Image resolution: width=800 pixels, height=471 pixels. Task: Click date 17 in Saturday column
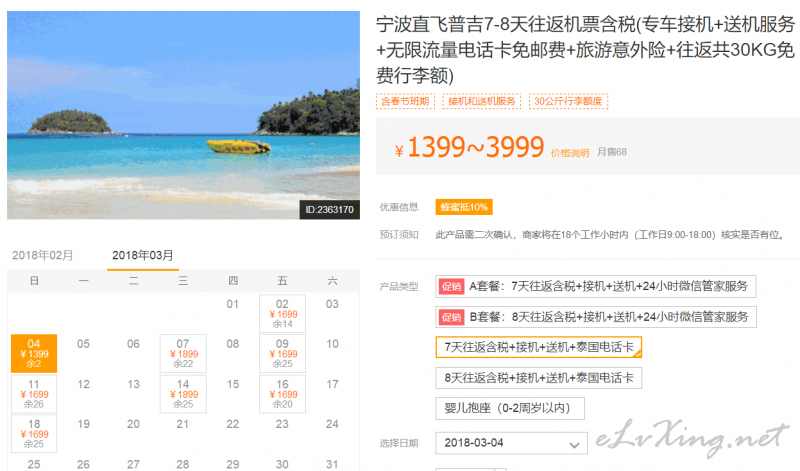click(332, 384)
